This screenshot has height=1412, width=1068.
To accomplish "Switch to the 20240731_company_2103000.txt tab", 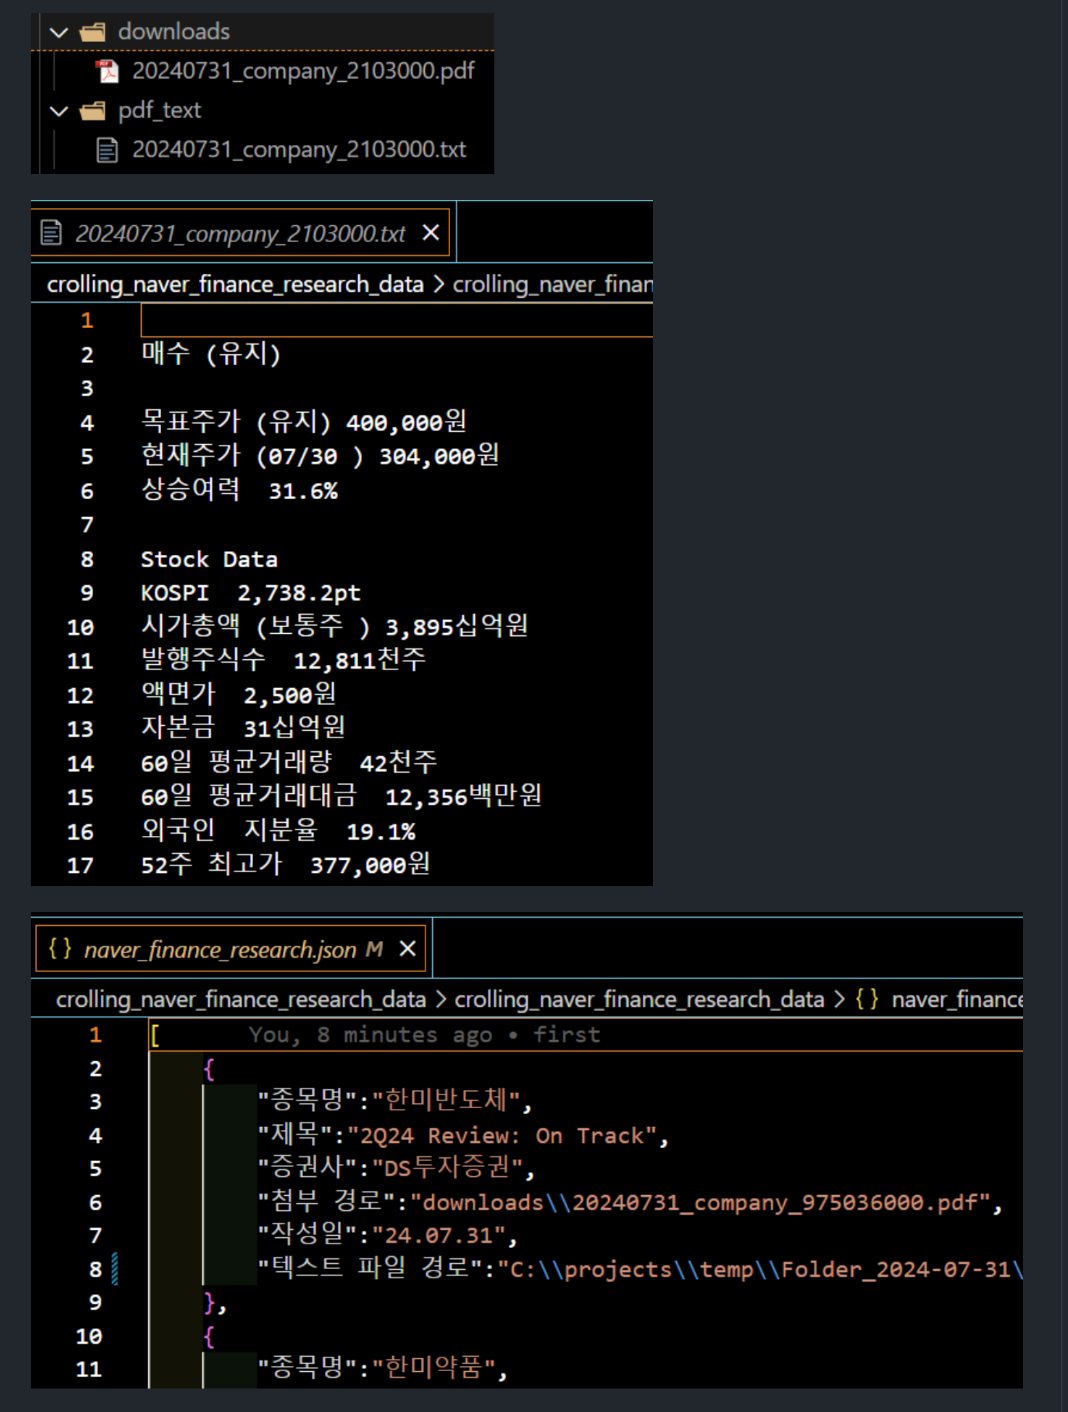I will (x=240, y=234).
